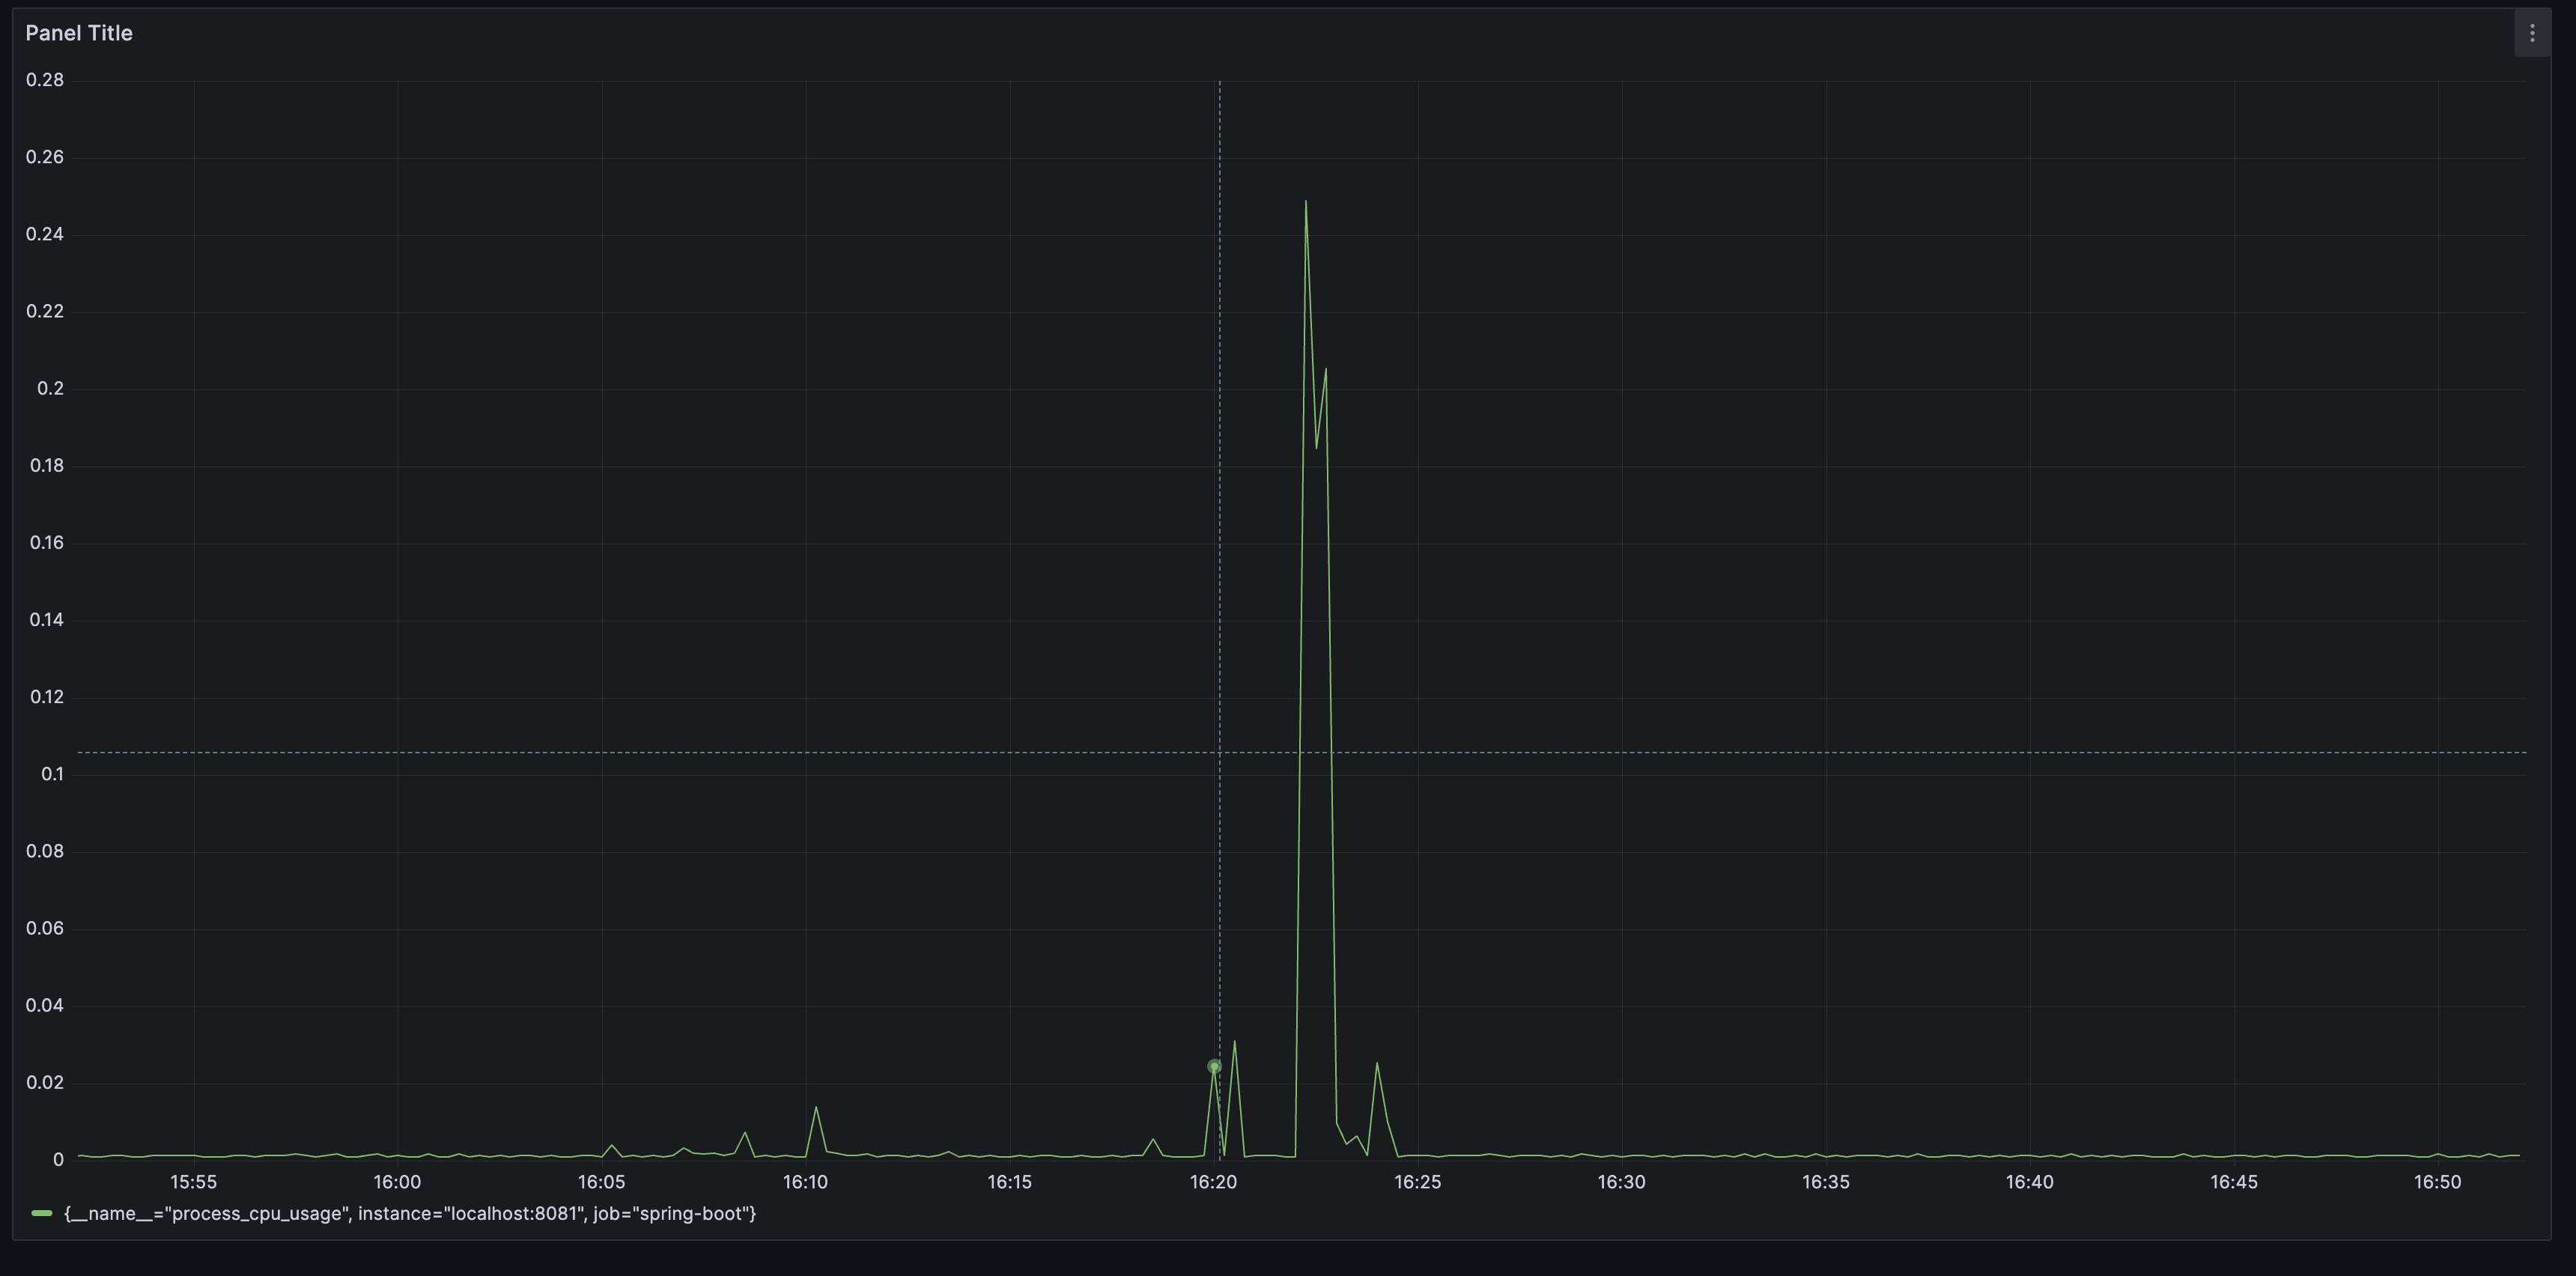Click the 16:50 time axis label
This screenshot has width=2576, height=1276.
click(x=2437, y=1182)
